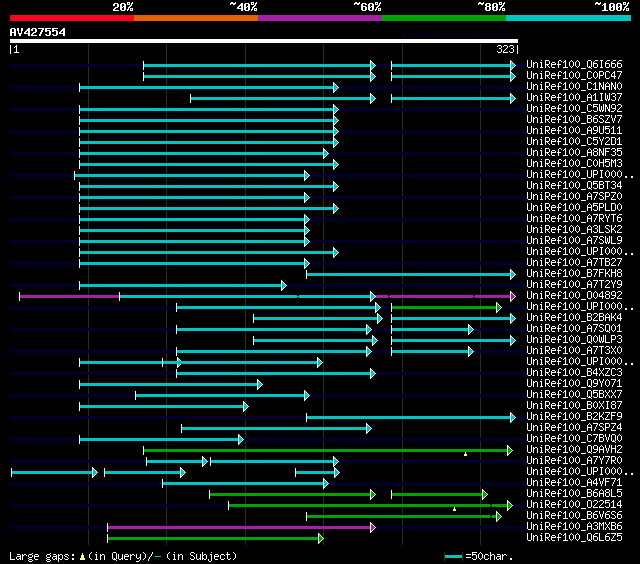Click the UniRef100_B2BAK4 label
This screenshot has width=640, height=564.
(x=574, y=318)
